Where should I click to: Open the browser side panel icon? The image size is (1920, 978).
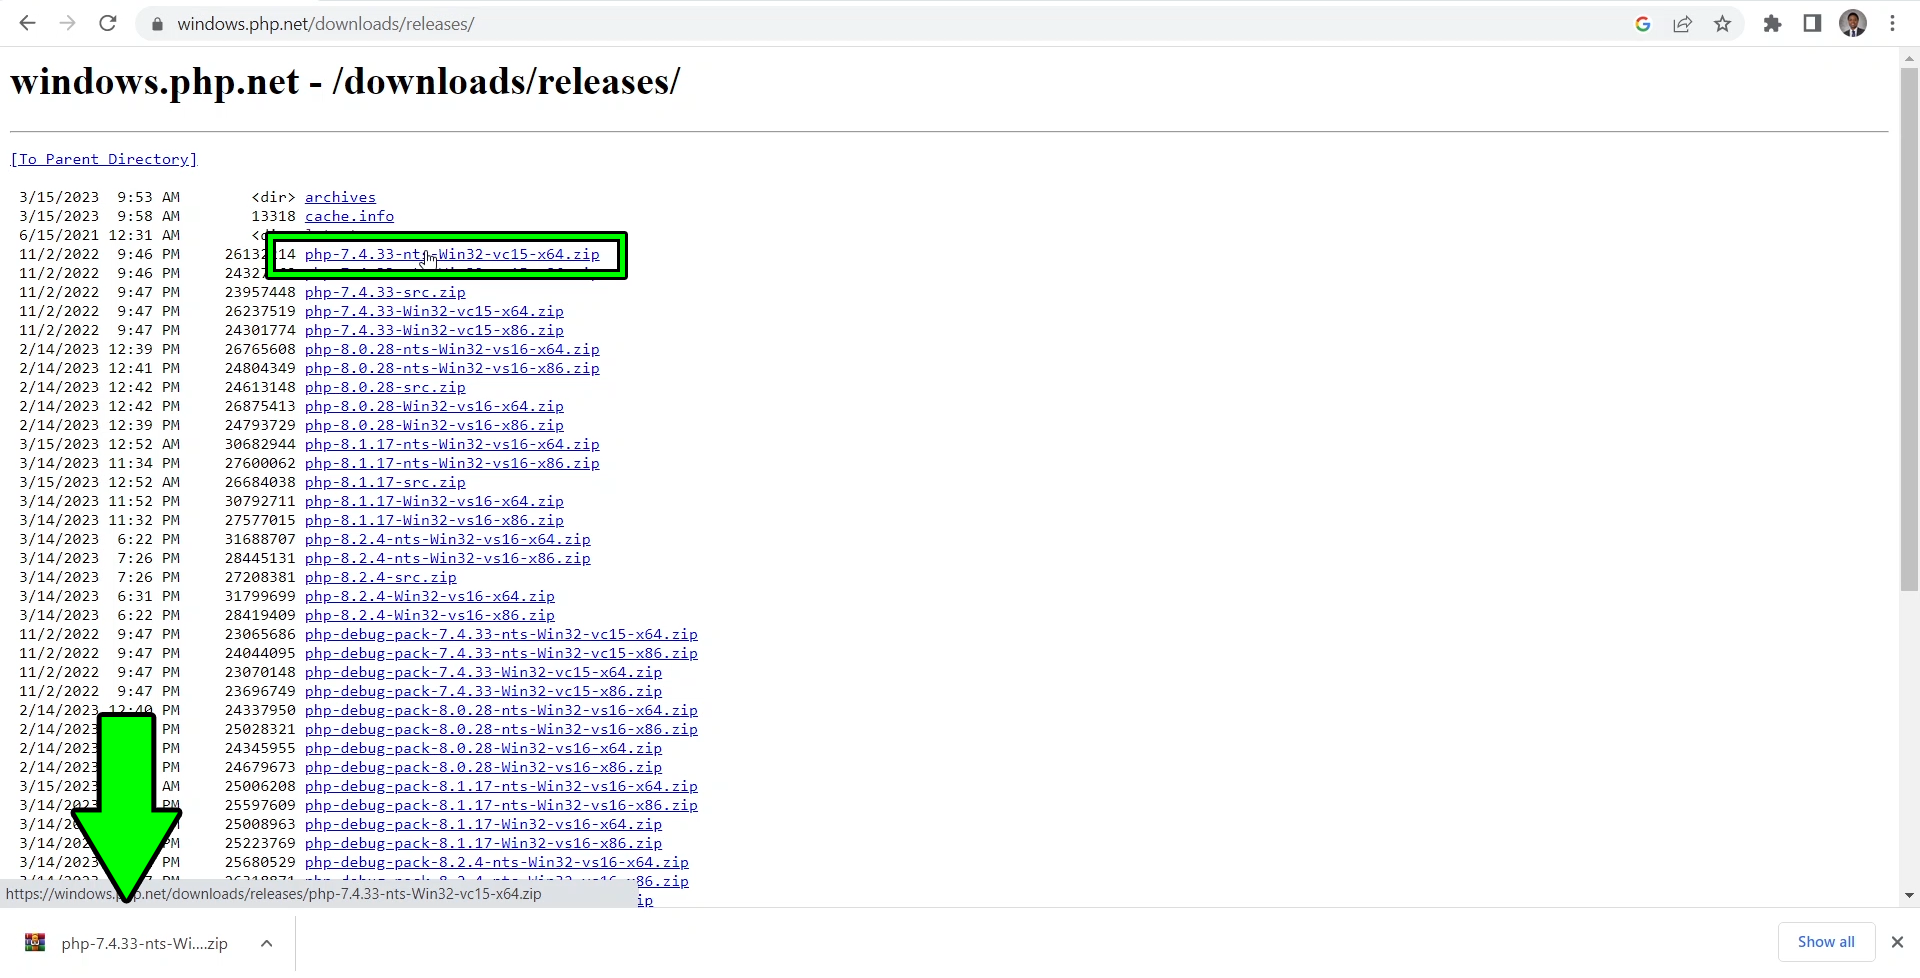pos(1812,23)
